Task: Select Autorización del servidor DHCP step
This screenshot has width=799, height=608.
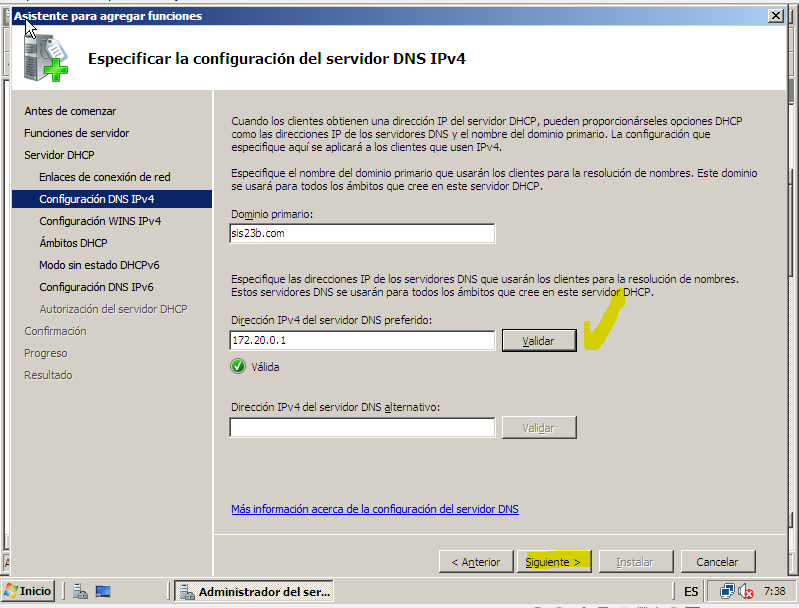Action: pos(113,309)
